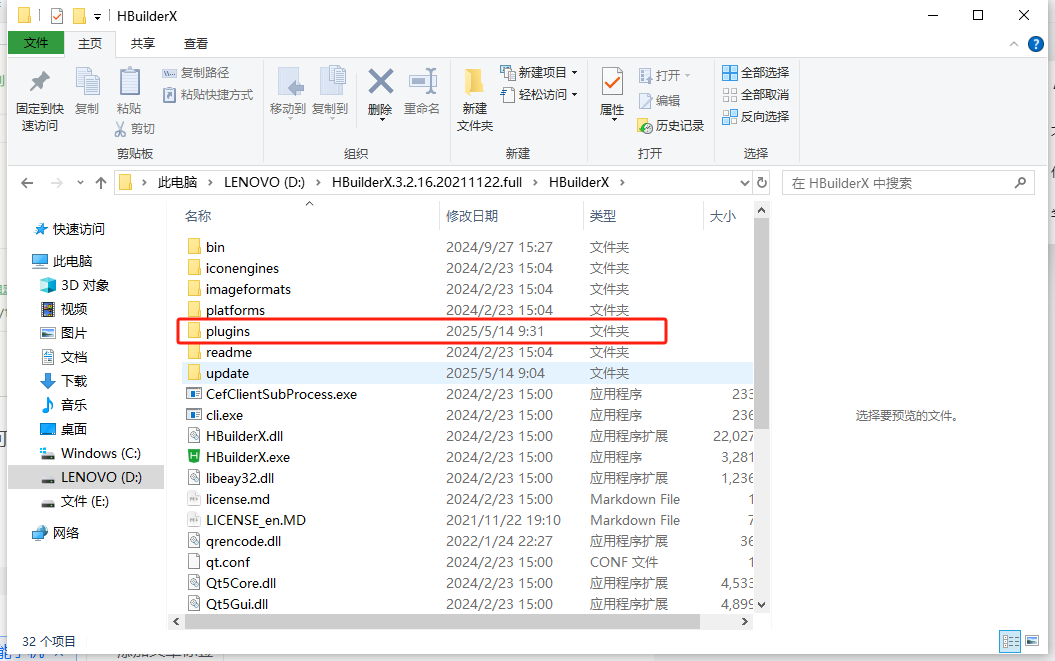Click the red X Delete icon
Viewport: 1055px width, 661px height.
pos(380,83)
